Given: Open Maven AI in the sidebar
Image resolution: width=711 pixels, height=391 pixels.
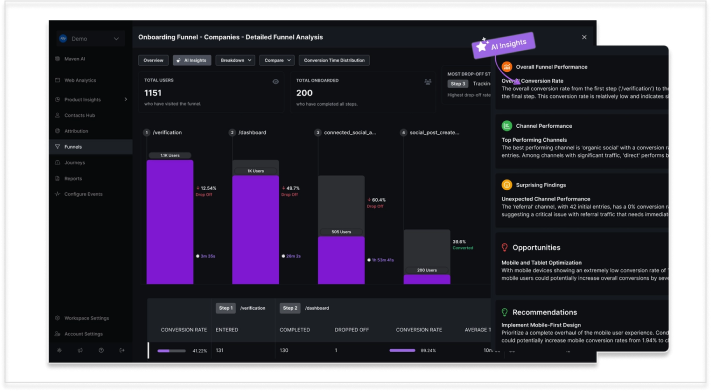Looking at the screenshot, I should (x=74, y=59).
